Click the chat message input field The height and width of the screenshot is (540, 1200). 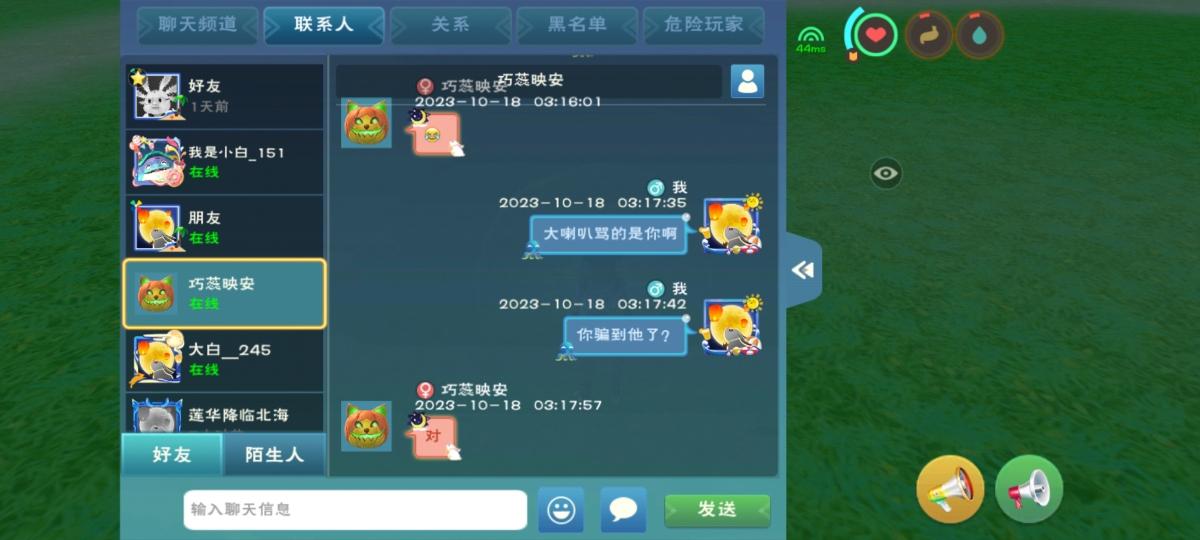coord(355,510)
